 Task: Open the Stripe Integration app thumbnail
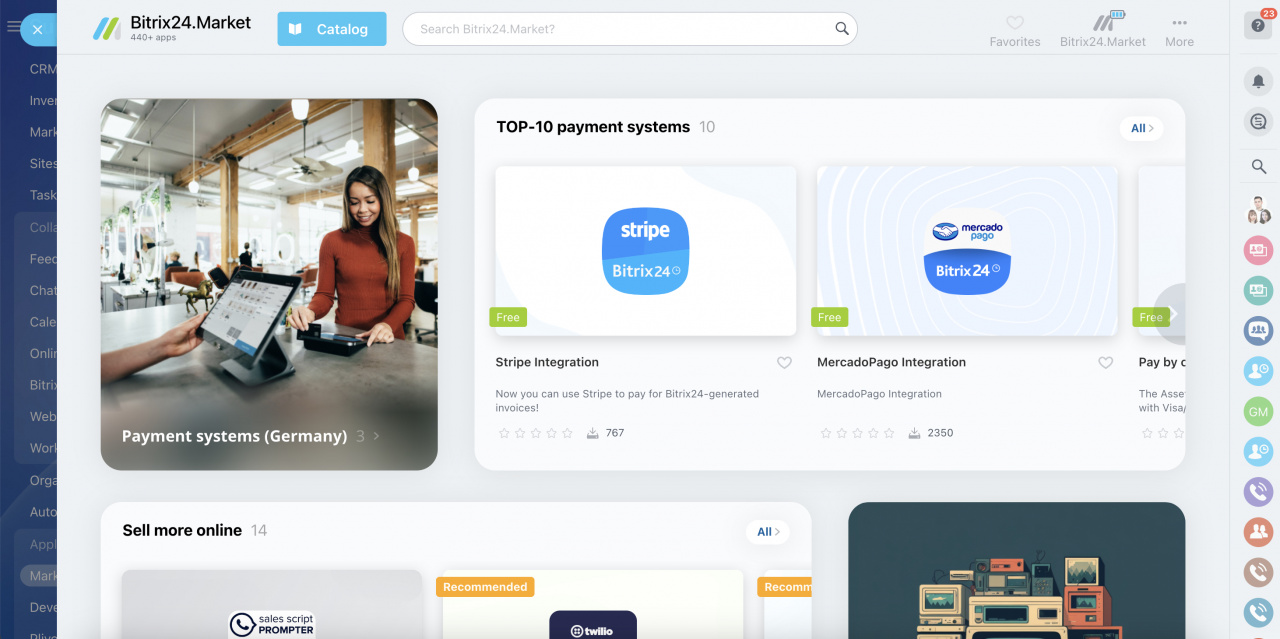[x=646, y=250]
